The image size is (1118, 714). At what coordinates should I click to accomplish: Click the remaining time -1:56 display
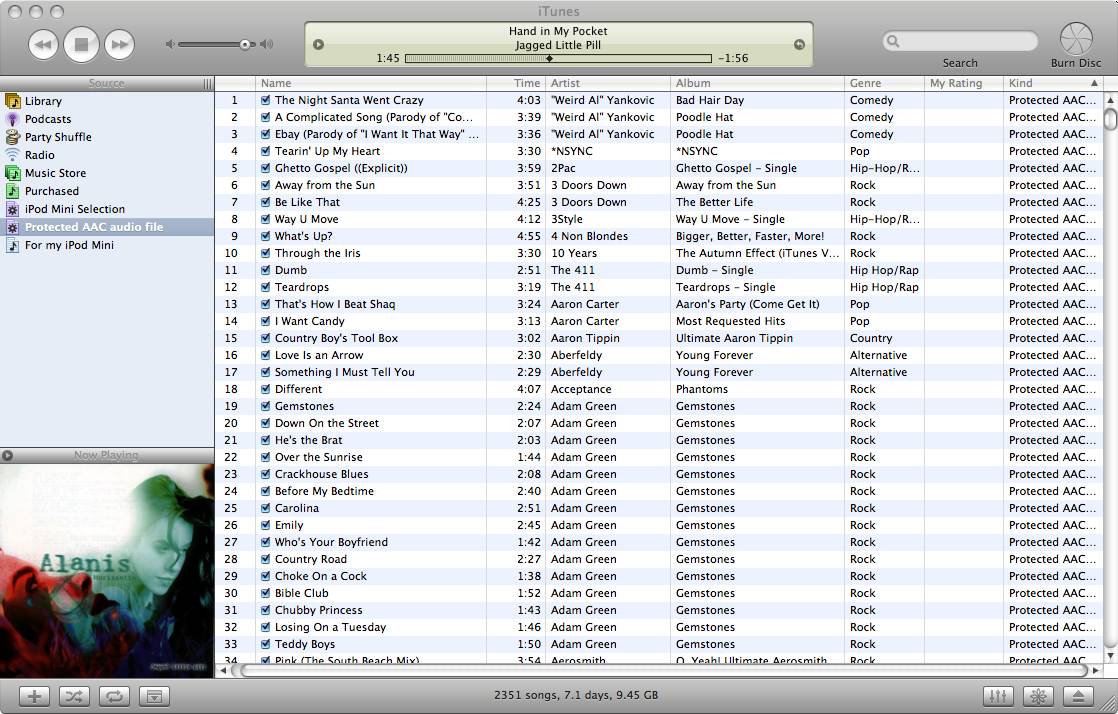click(733, 58)
